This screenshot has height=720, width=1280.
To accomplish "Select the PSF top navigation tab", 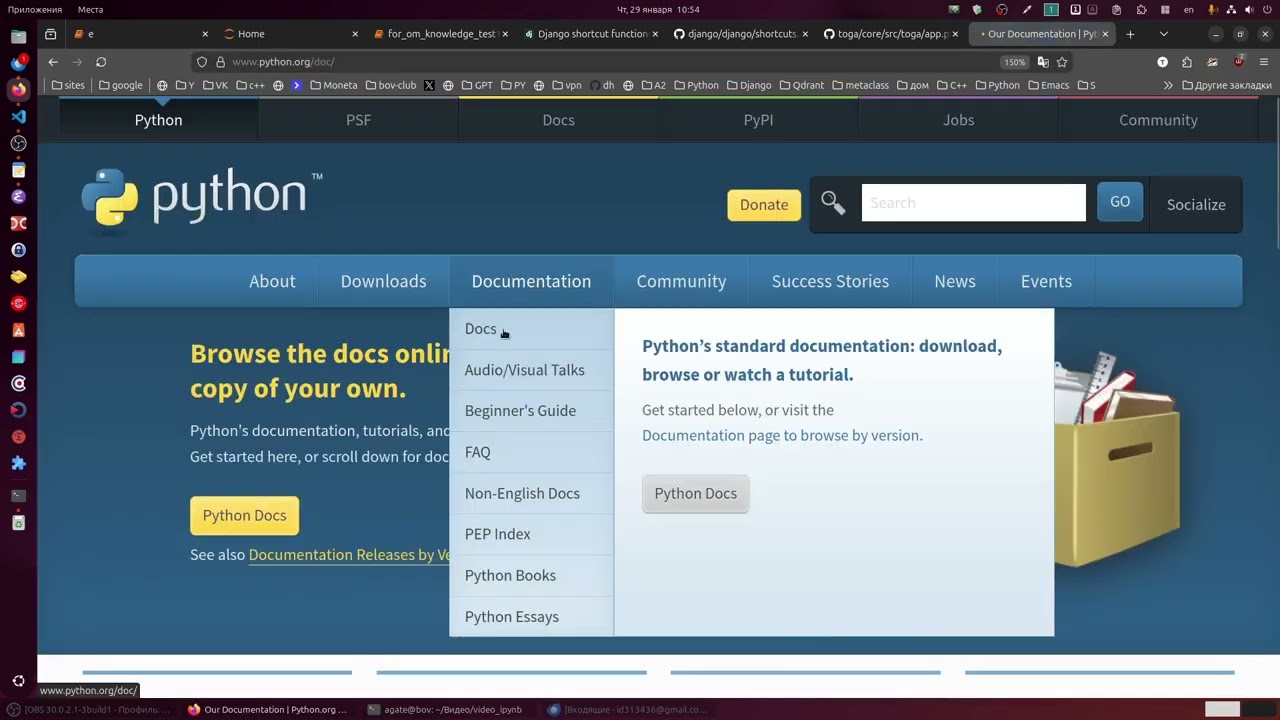I will pyautogui.click(x=358, y=120).
